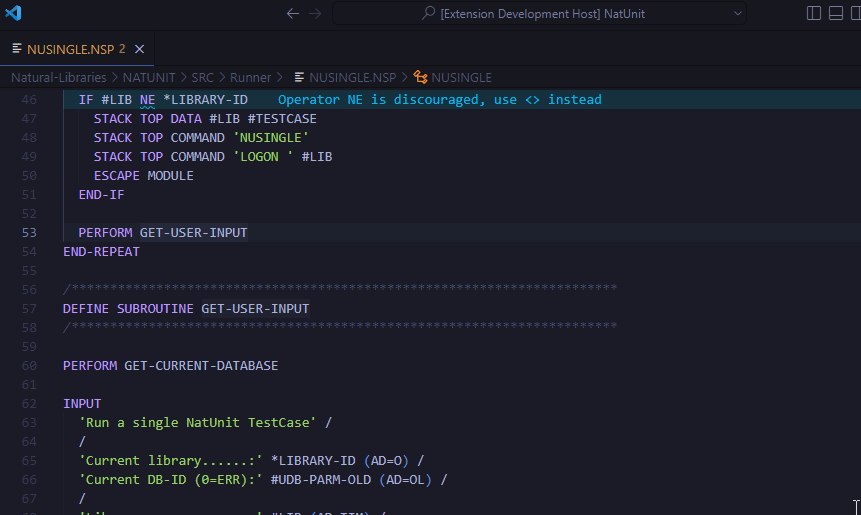Click 'NUSINGLE' string literal on line 48
The height and width of the screenshot is (515, 861).
tap(271, 138)
